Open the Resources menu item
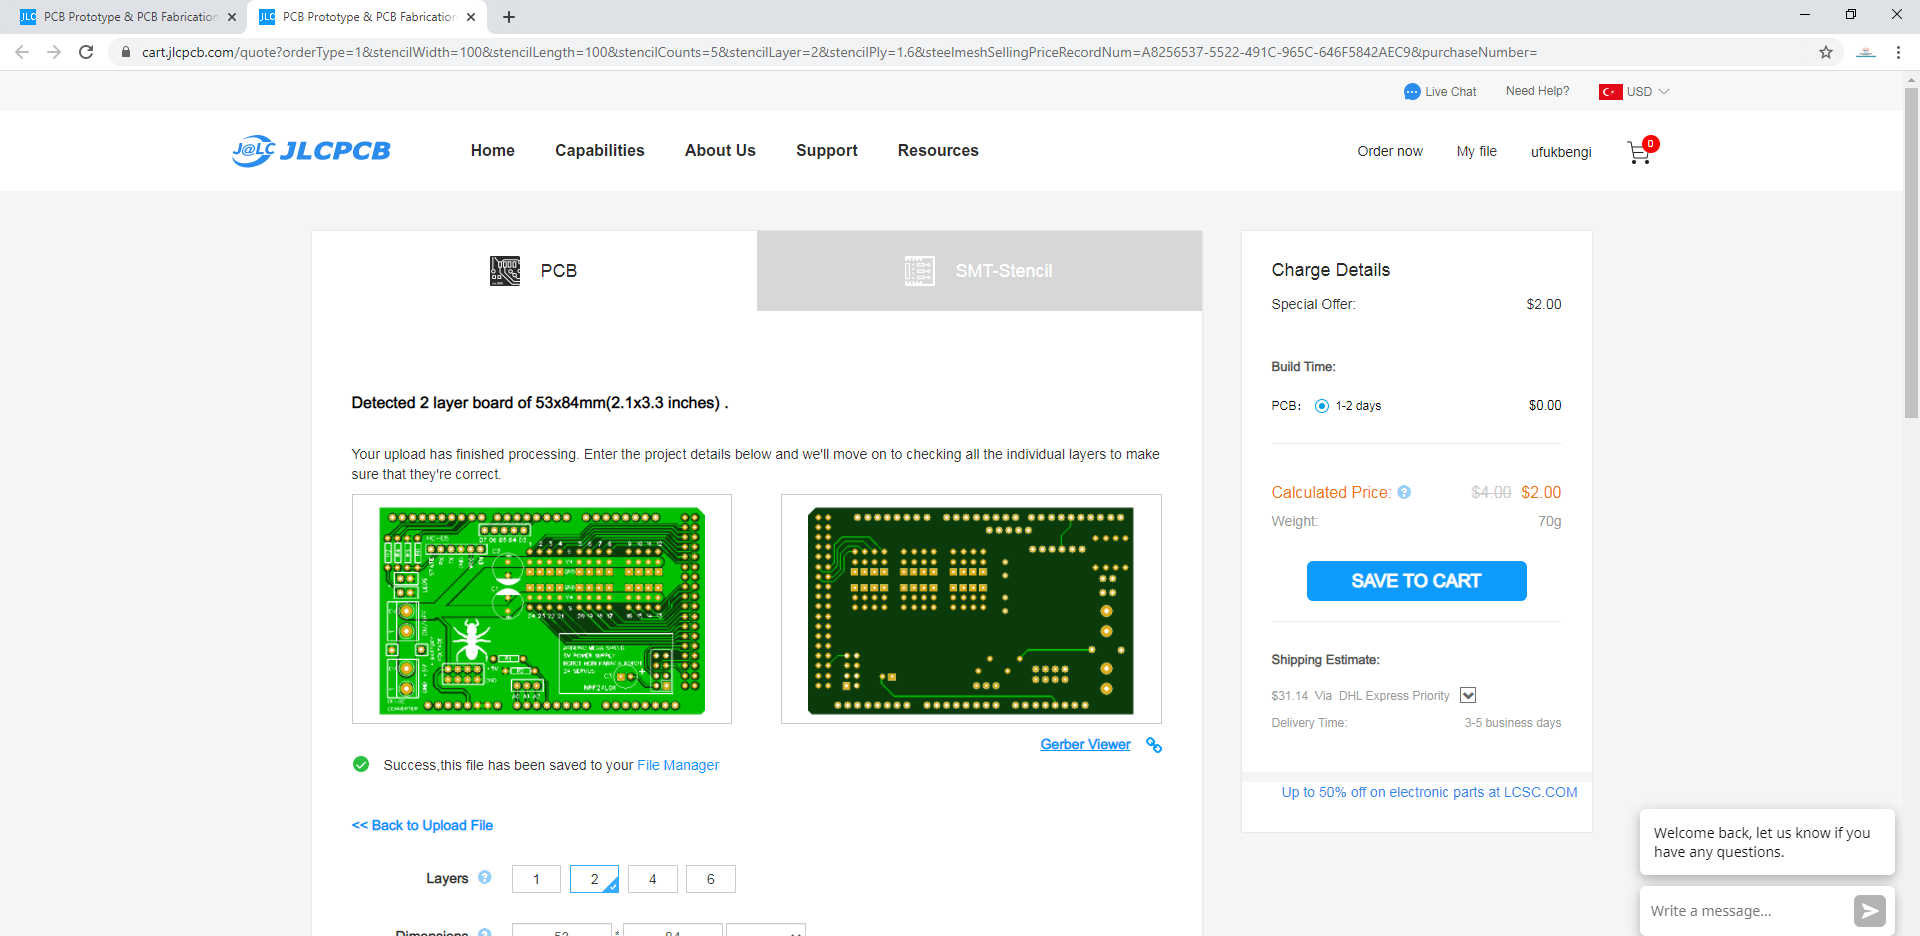Viewport: 1920px width, 936px height. coord(938,151)
